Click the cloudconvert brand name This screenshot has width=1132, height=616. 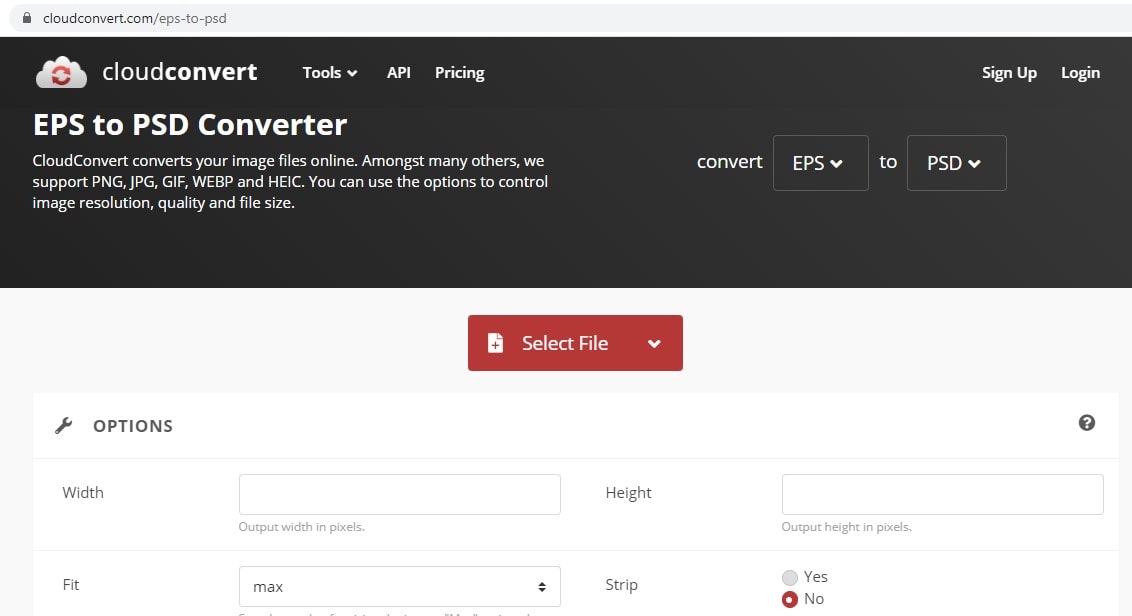[x=180, y=72]
